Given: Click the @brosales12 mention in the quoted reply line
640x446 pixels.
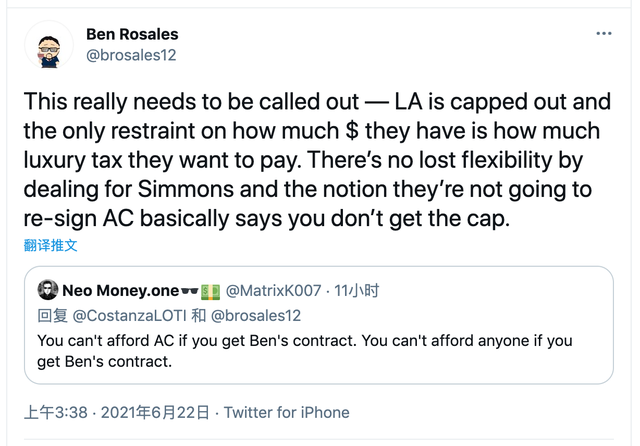Looking at the screenshot, I should pos(256,315).
